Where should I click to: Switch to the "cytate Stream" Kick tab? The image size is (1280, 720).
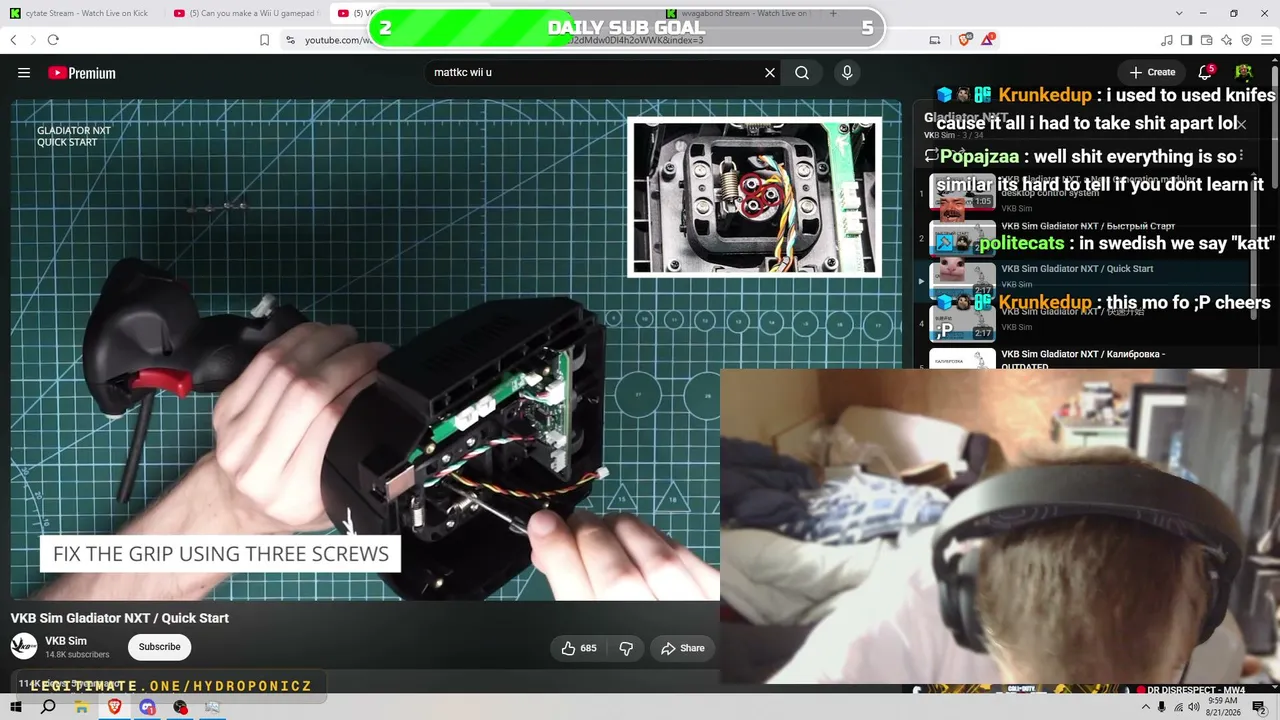coord(81,14)
